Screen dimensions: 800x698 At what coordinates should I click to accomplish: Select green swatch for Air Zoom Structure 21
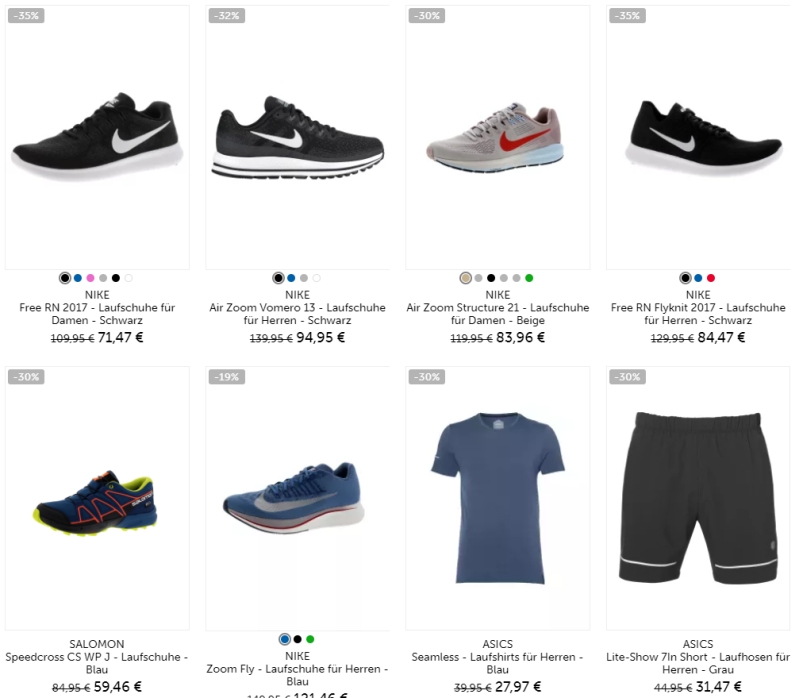[529, 278]
